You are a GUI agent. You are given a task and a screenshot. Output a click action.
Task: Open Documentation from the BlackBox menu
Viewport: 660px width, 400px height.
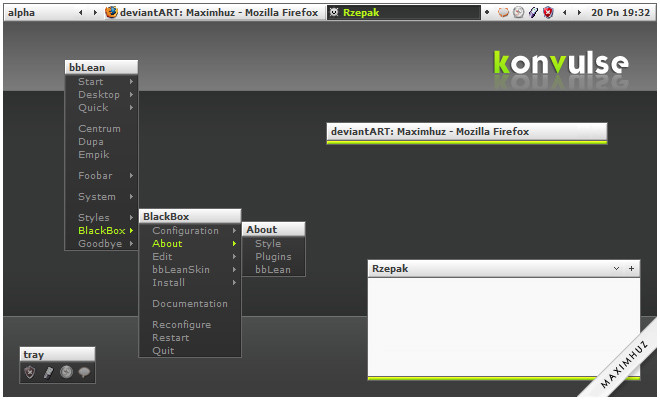click(x=190, y=304)
